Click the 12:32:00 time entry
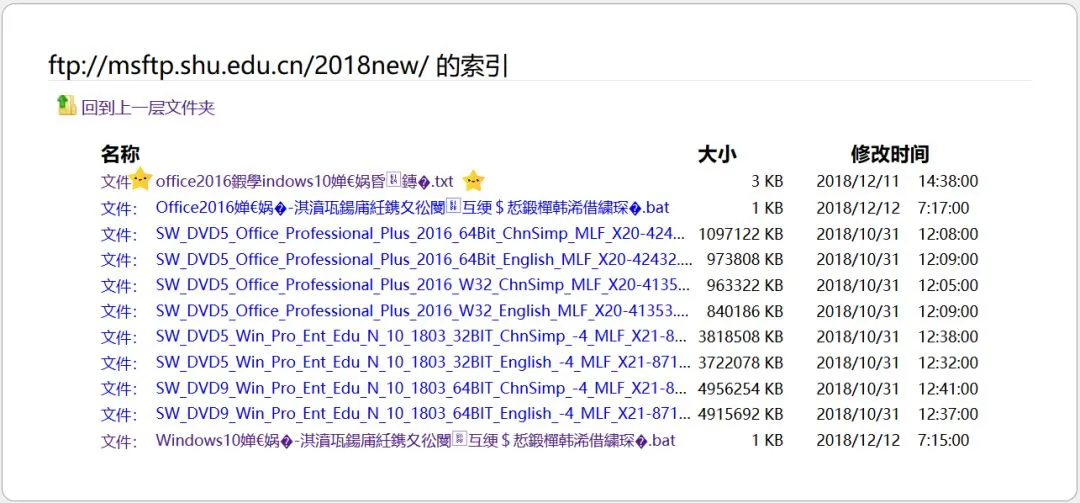1080x503 pixels. coord(948,363)
